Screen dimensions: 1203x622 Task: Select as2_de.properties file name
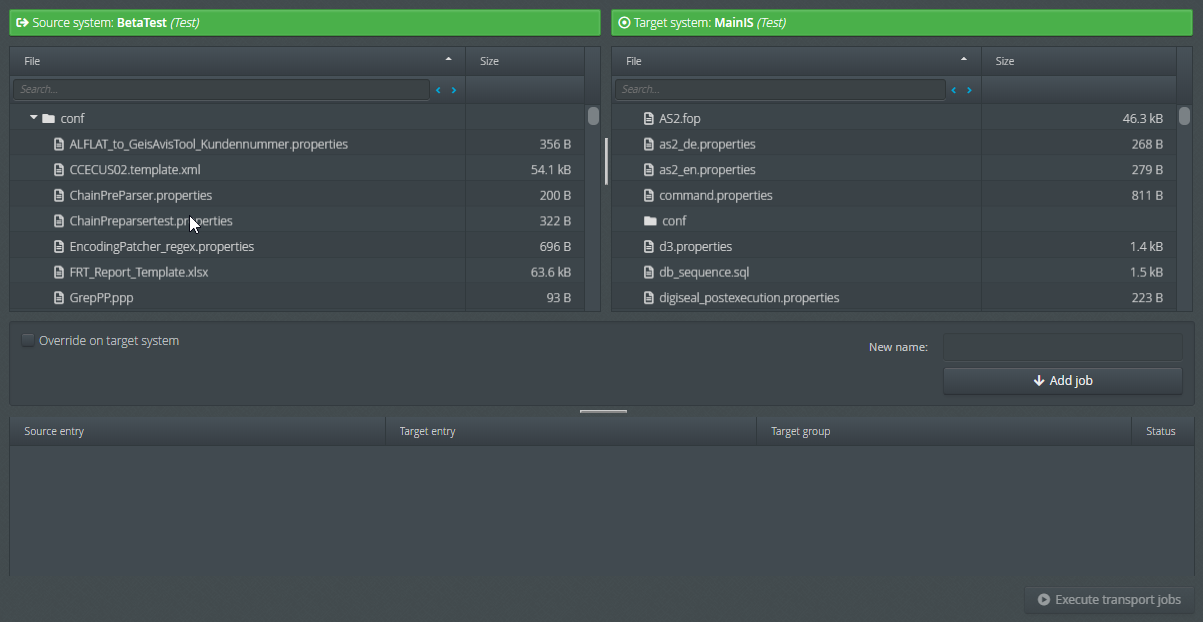[x=707, y=144]
